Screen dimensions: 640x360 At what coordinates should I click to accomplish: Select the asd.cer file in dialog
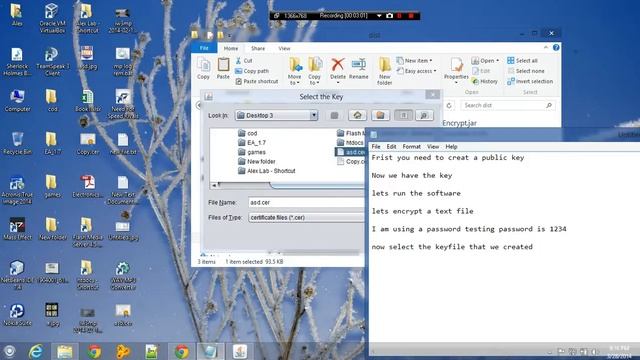click(351, 152)
